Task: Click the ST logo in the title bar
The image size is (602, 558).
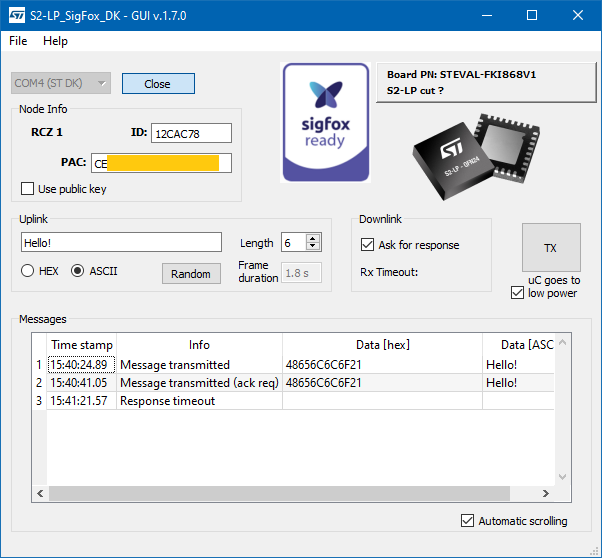Action: pos(17,15)
